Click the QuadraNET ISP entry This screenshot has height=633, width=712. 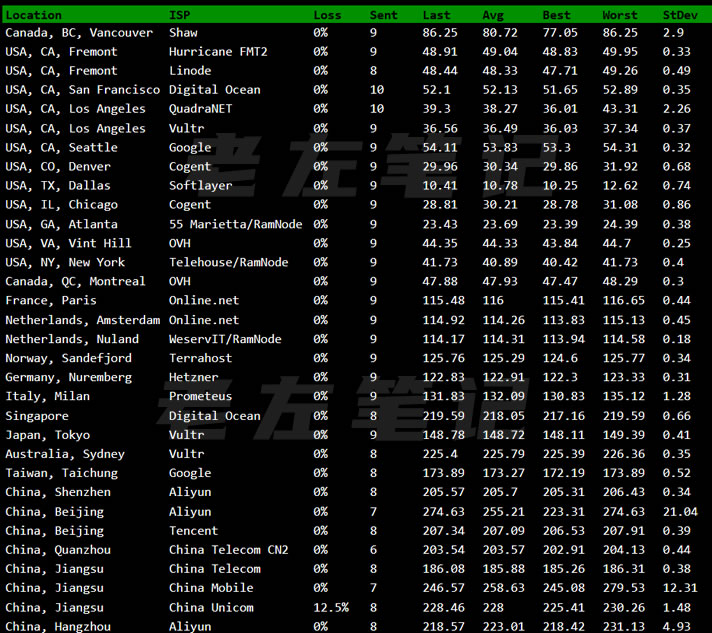200,109
